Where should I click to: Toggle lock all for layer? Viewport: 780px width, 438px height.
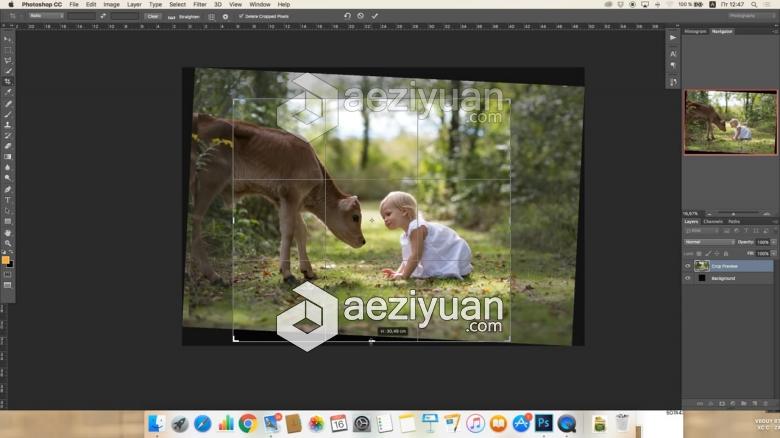point(726,254)
